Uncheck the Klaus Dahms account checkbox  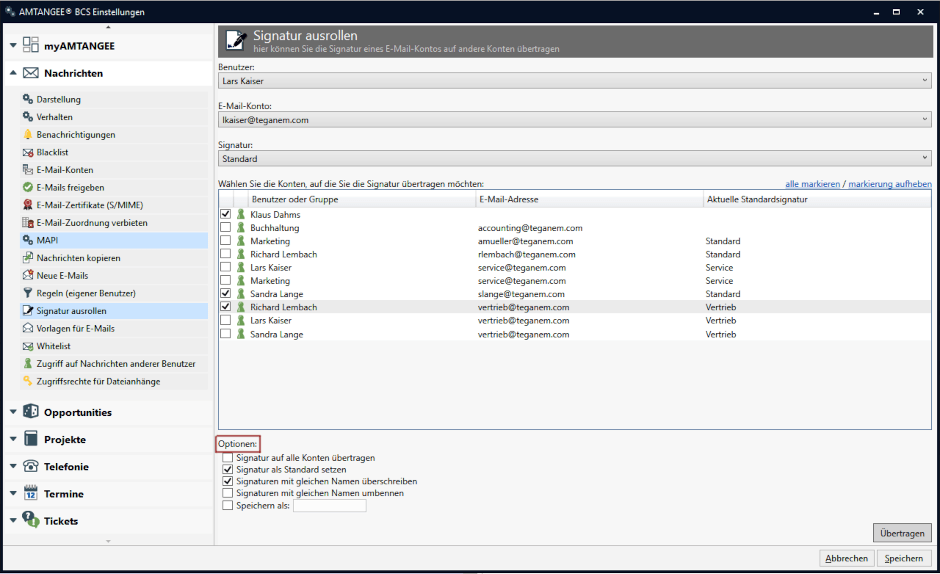coord(225,214)
